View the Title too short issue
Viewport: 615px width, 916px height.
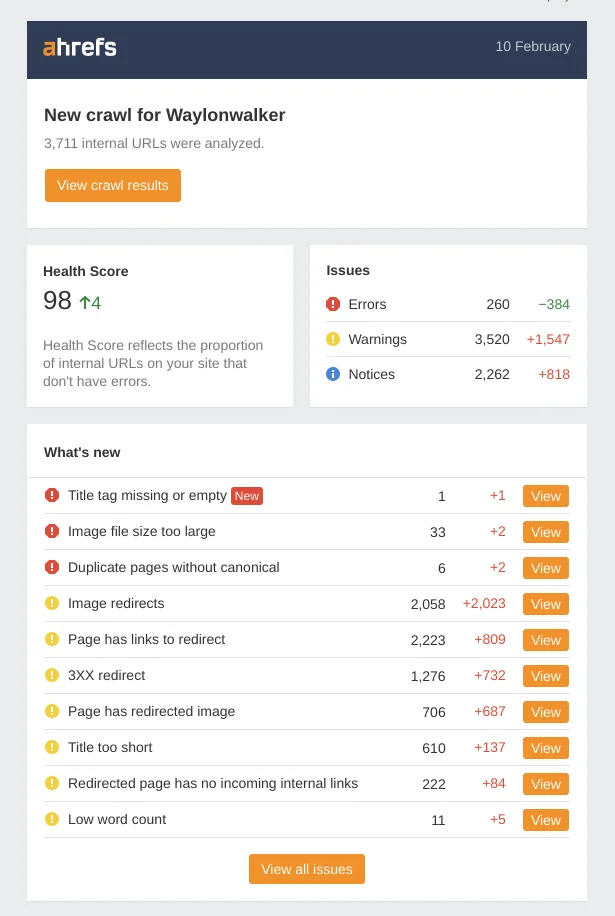(545, 748)
